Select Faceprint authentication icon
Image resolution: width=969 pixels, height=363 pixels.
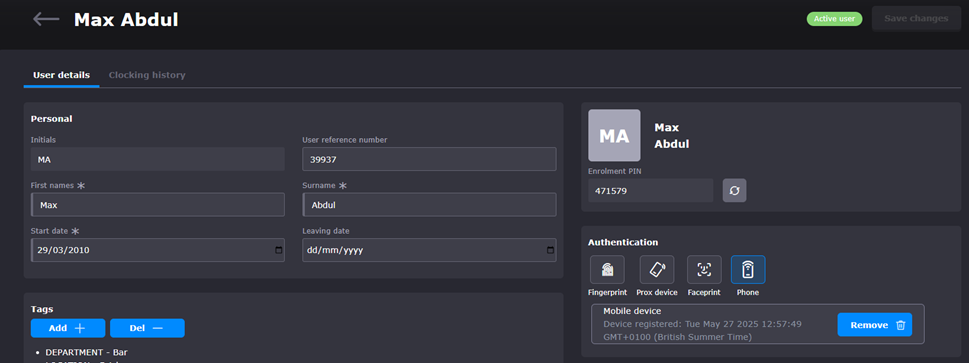(x=704, y=270)
